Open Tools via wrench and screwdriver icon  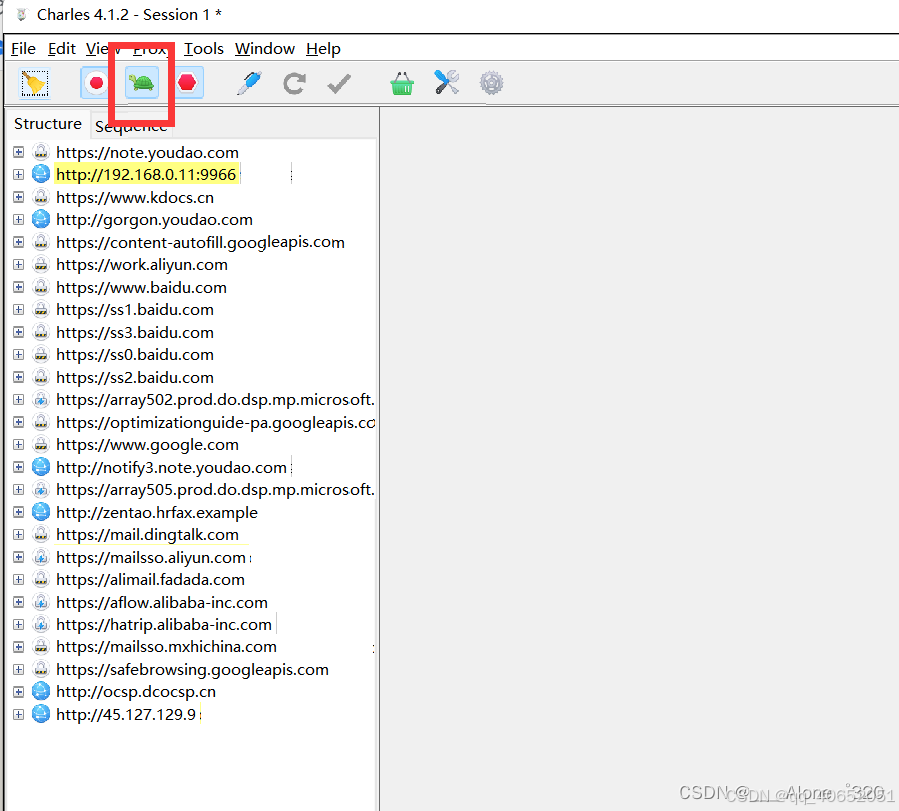[447, 83]
